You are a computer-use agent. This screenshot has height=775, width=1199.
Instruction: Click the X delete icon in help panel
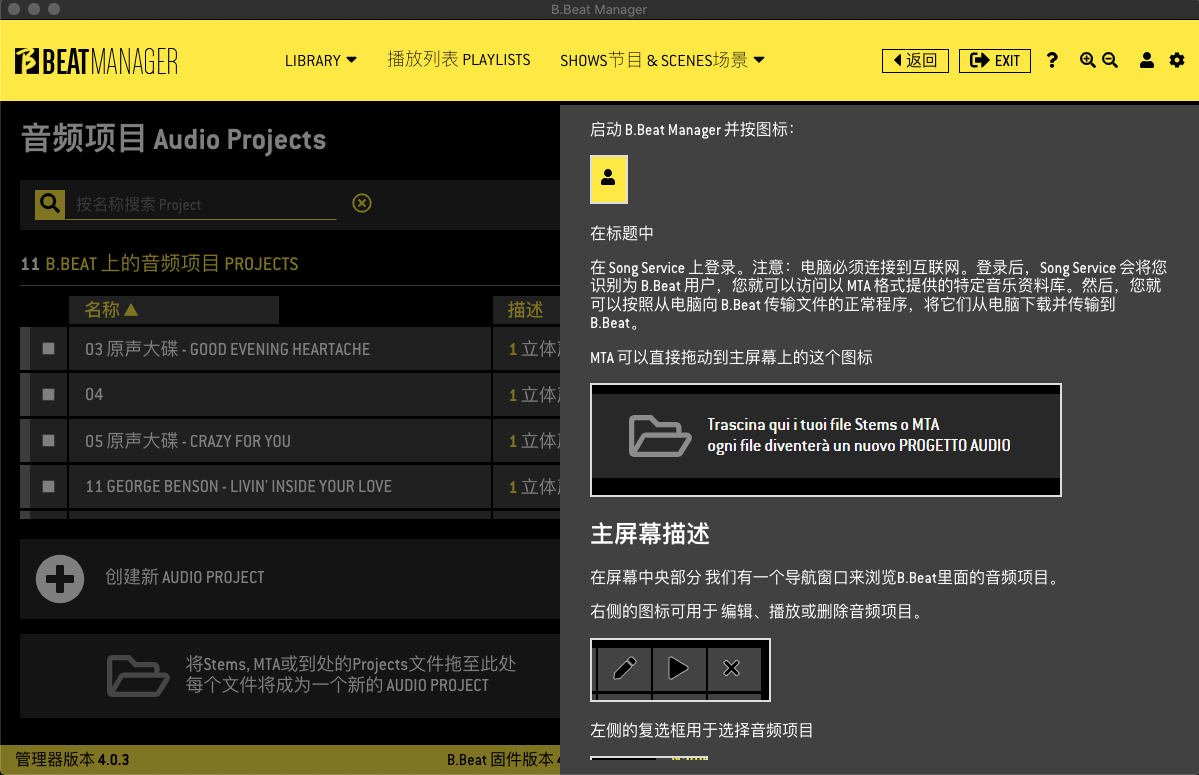point(732,668)
